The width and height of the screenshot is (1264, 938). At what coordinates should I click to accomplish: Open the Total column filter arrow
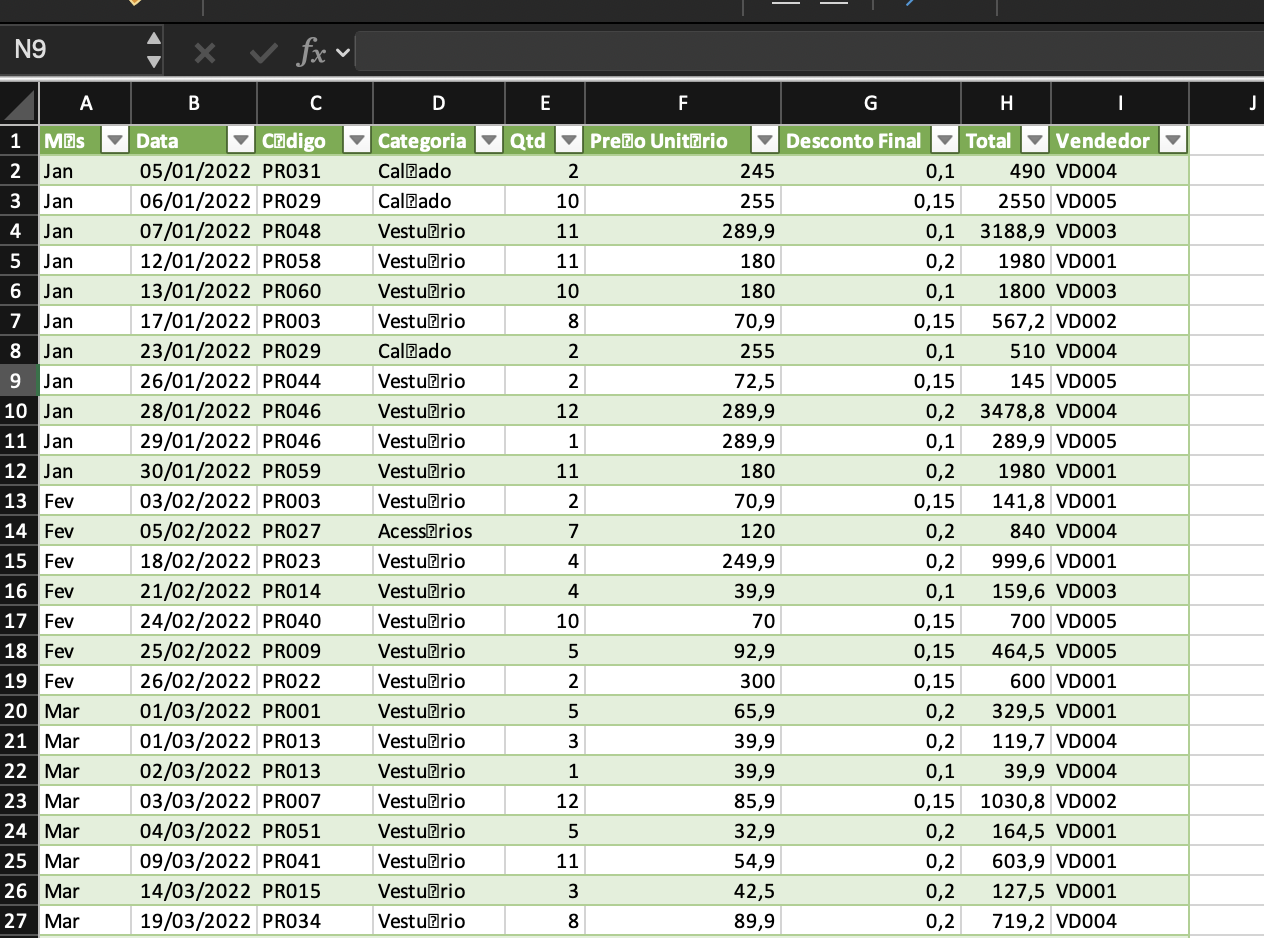coord(1035,141)
